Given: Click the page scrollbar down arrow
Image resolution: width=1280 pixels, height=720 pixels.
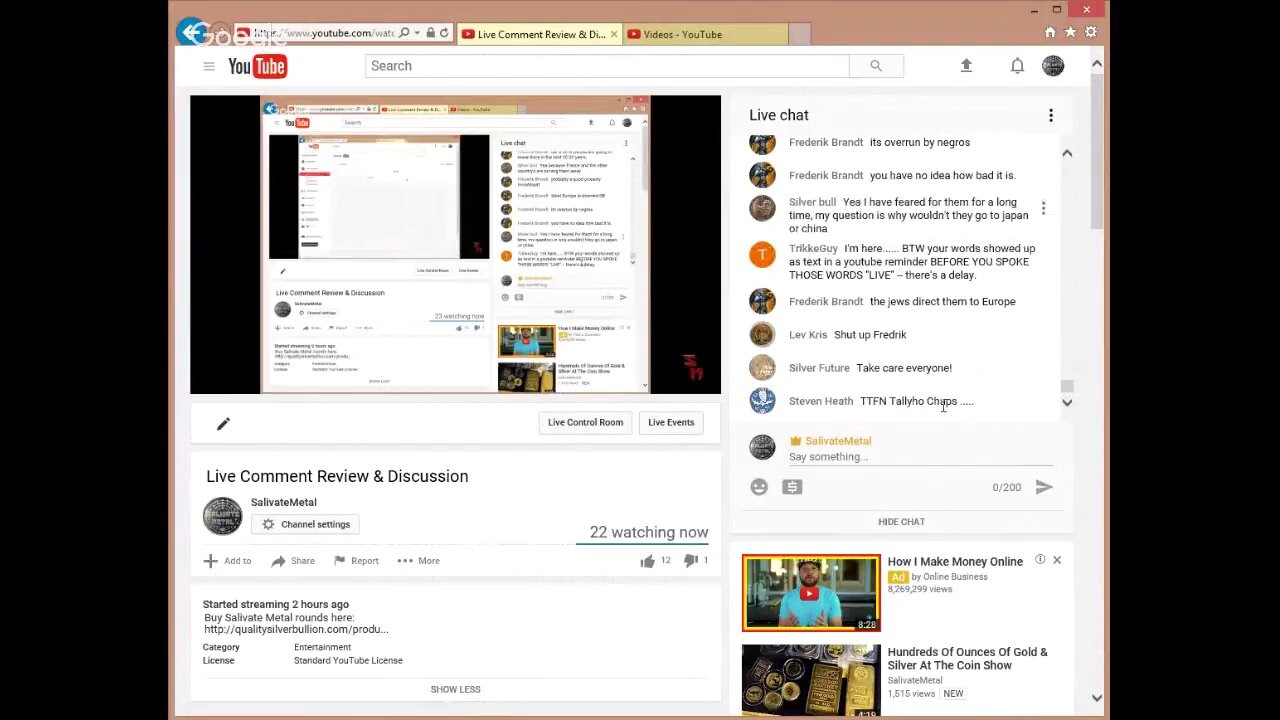Looking at the screenshot, I should [x=1097, y=698].
